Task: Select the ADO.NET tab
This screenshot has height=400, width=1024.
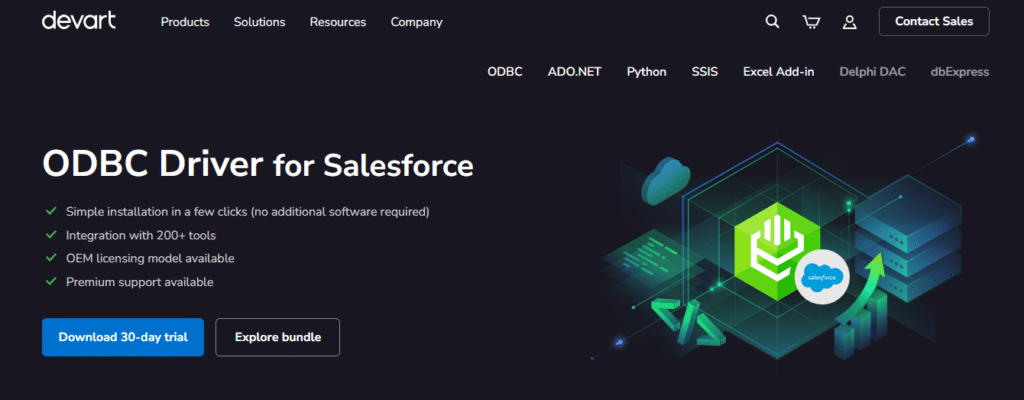Action: point(575,72)
